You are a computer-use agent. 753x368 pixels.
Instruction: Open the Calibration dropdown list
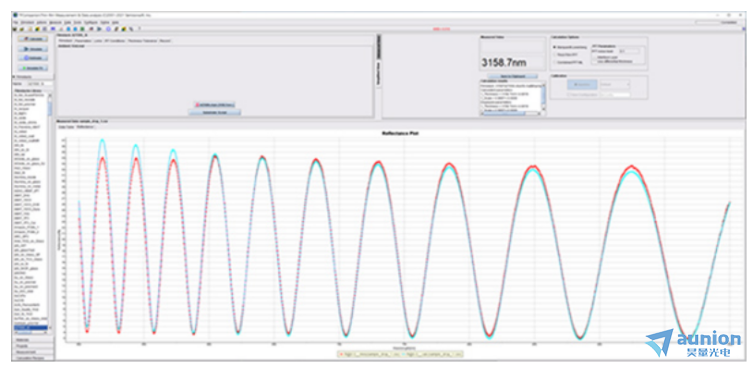pyautogui.click(x=615, y=84)
